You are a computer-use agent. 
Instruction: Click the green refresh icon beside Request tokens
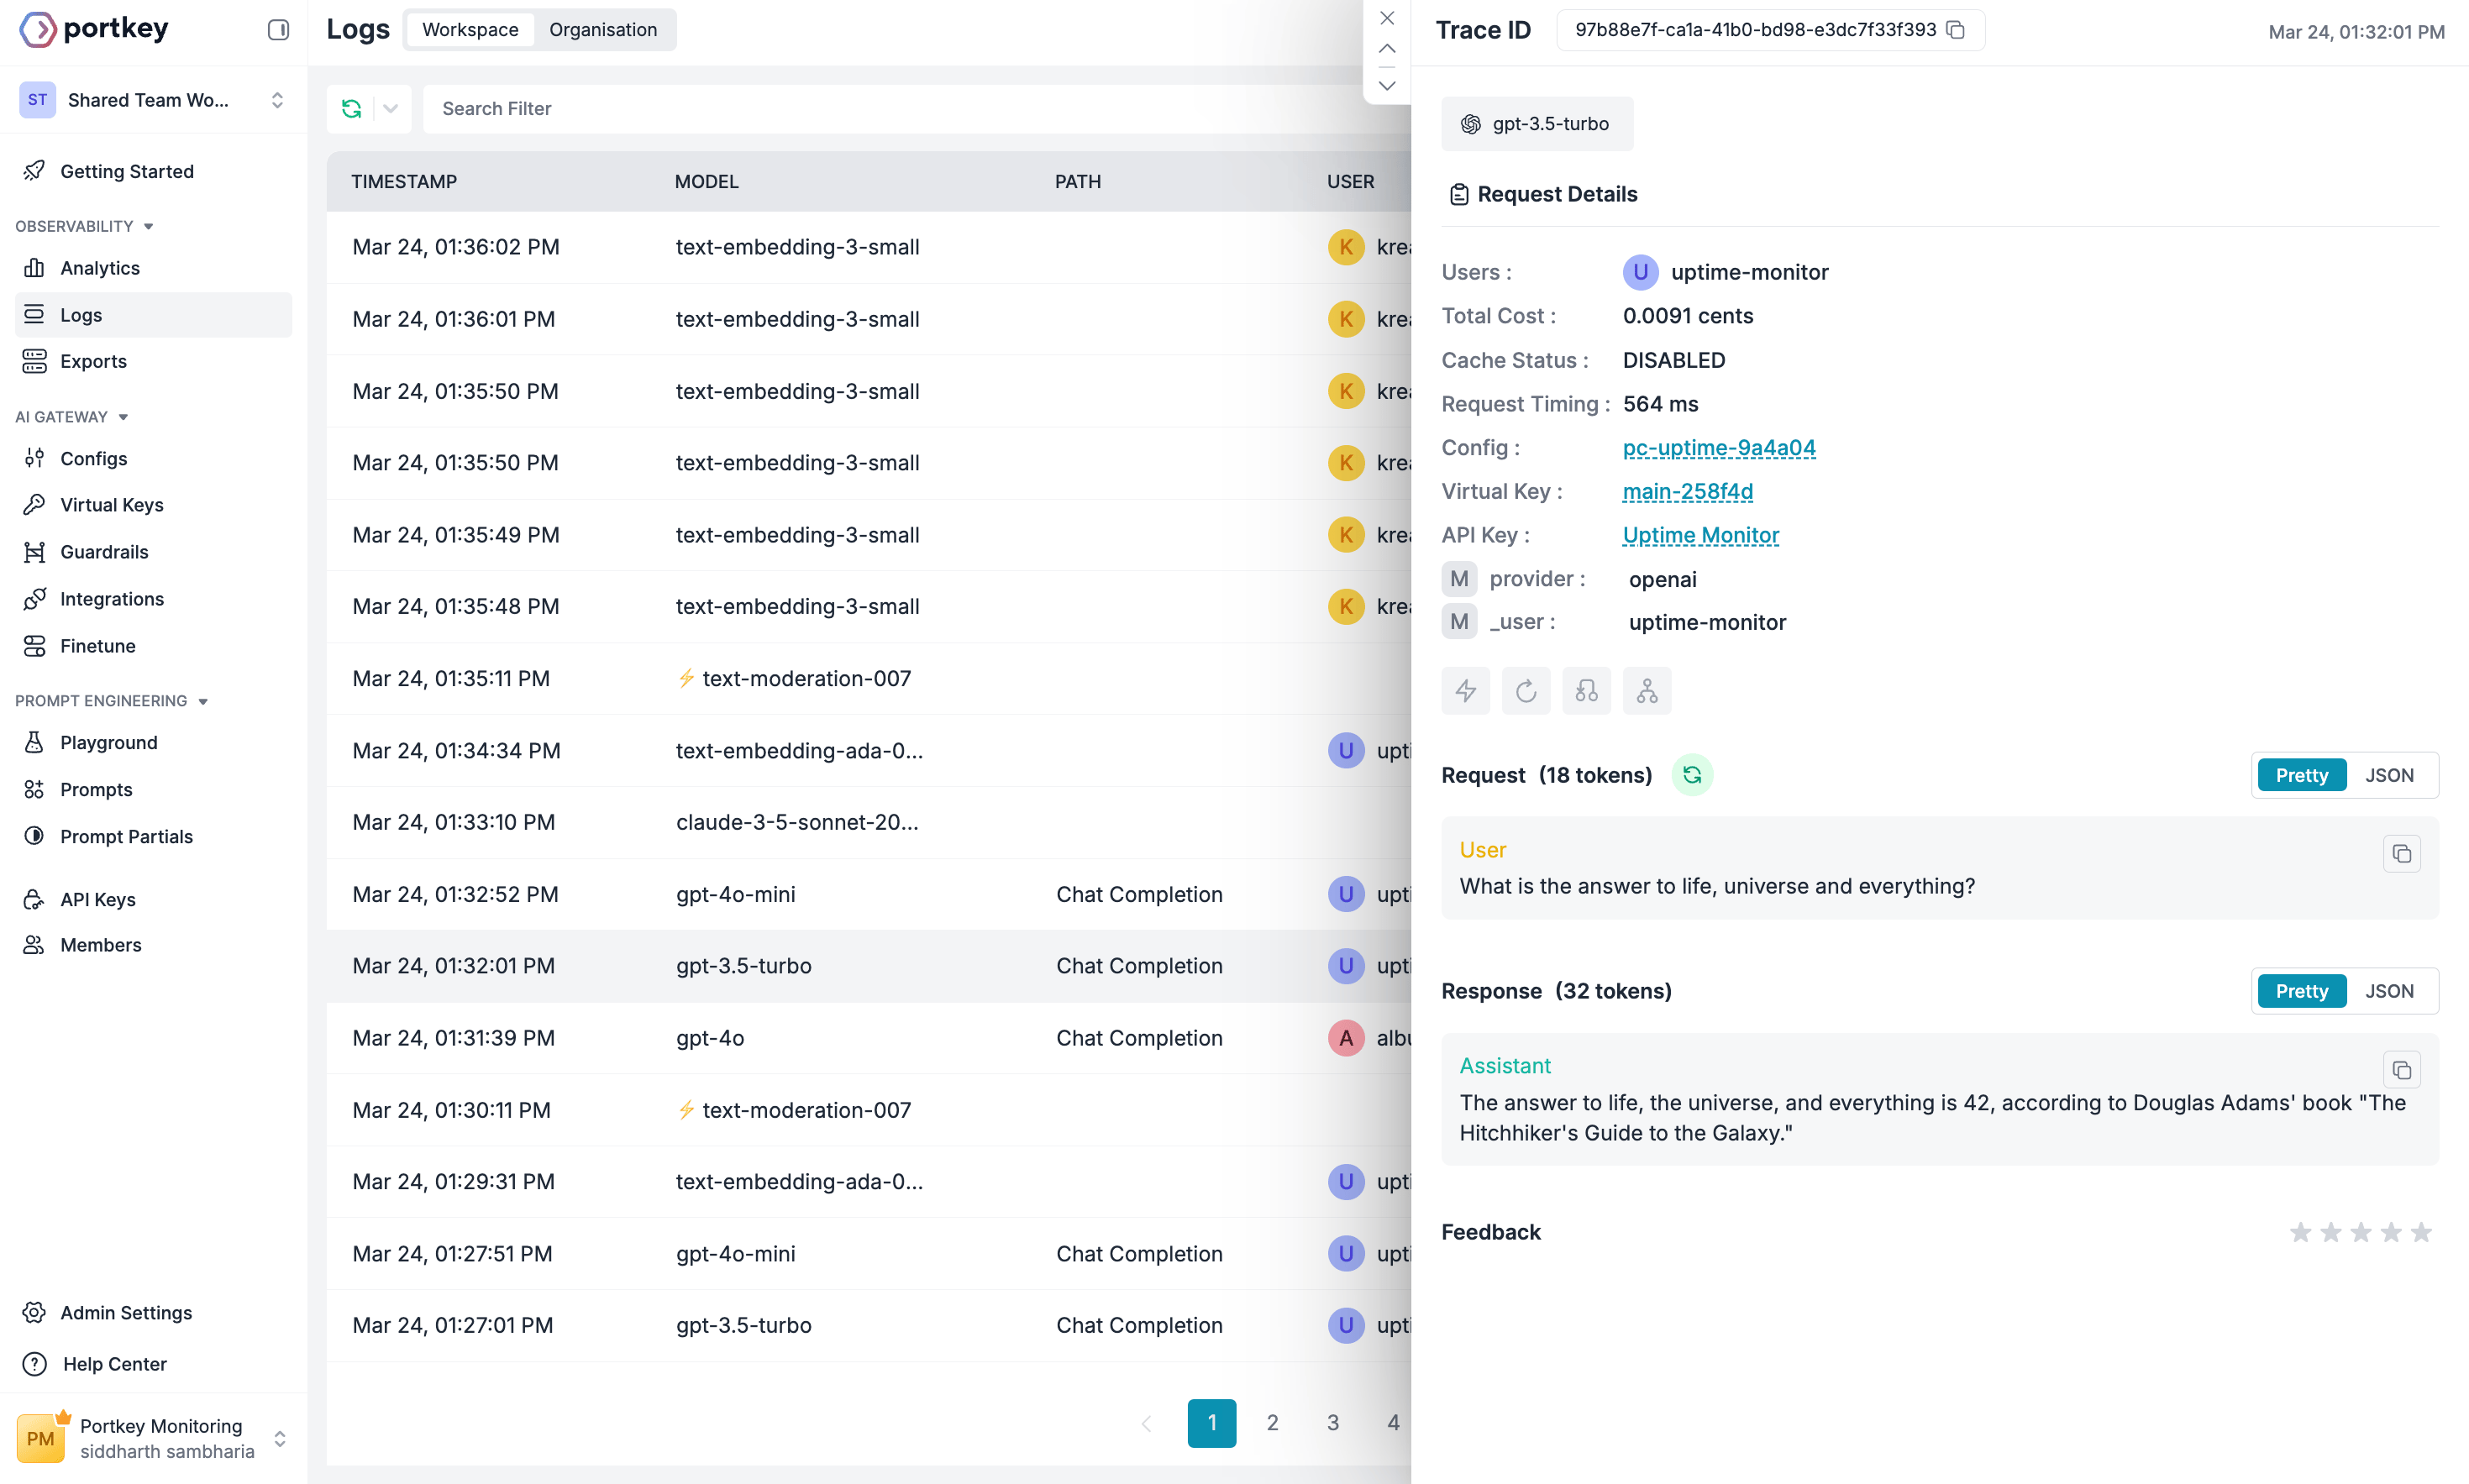coord(1691,775)
